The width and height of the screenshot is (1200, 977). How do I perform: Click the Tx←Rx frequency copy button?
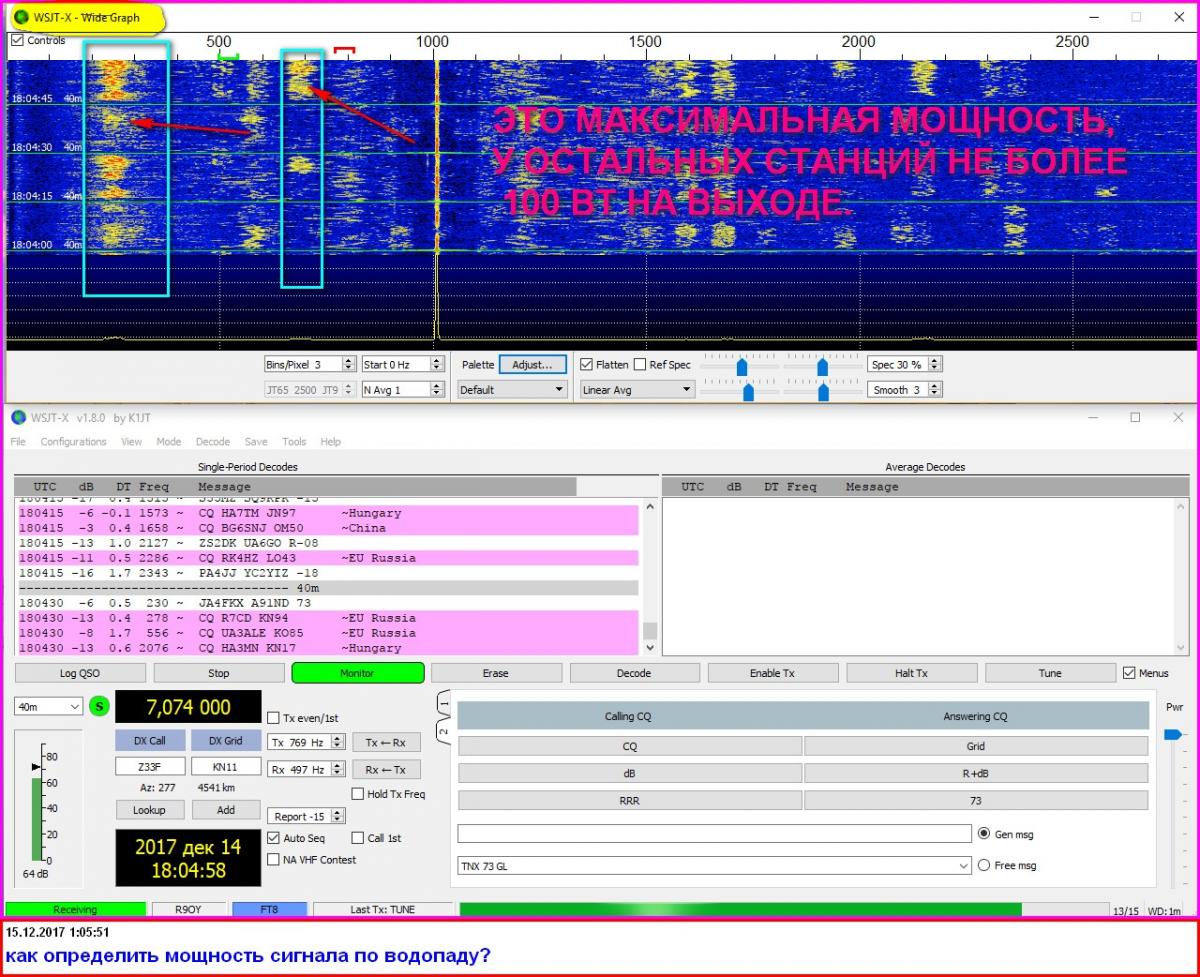click(x=386, y=742)
